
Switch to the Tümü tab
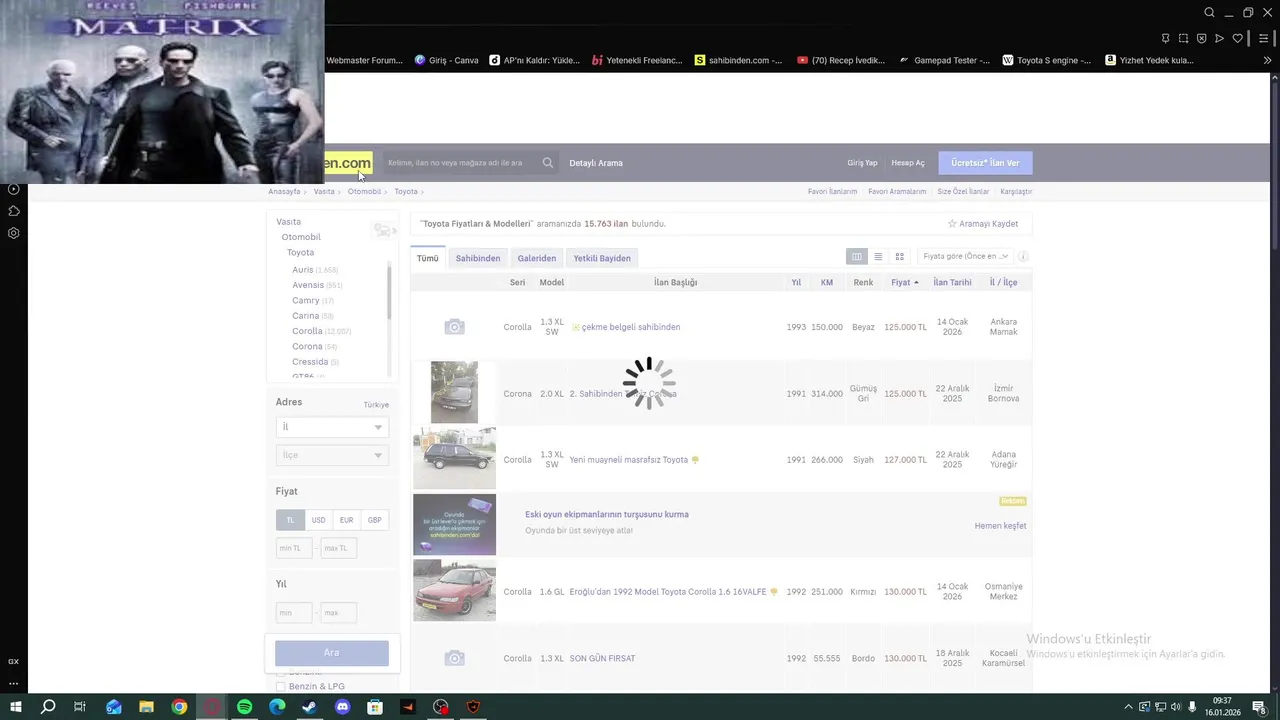428,258
